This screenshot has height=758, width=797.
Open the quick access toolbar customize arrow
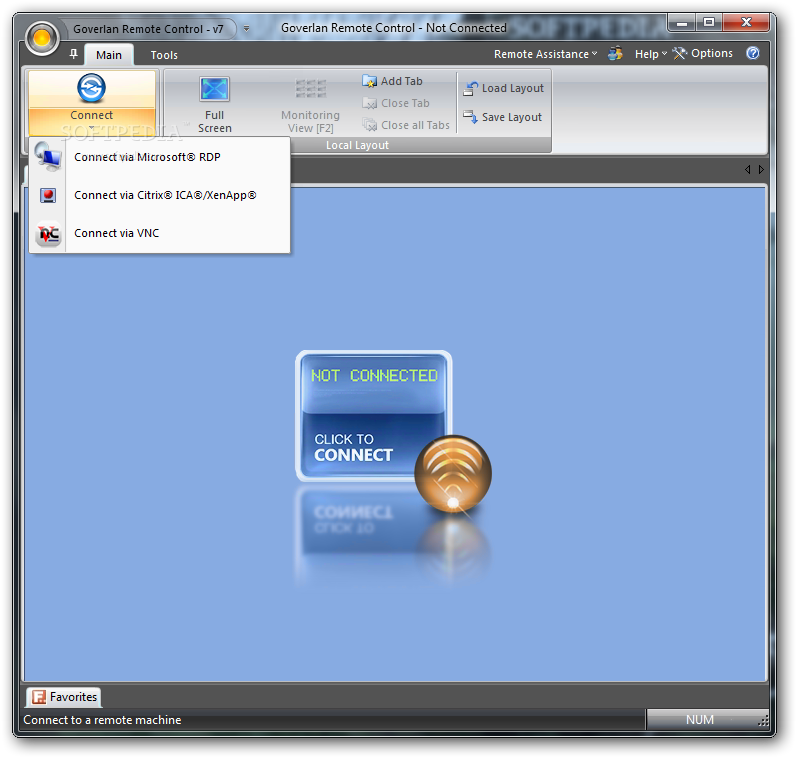coord(247,28)
